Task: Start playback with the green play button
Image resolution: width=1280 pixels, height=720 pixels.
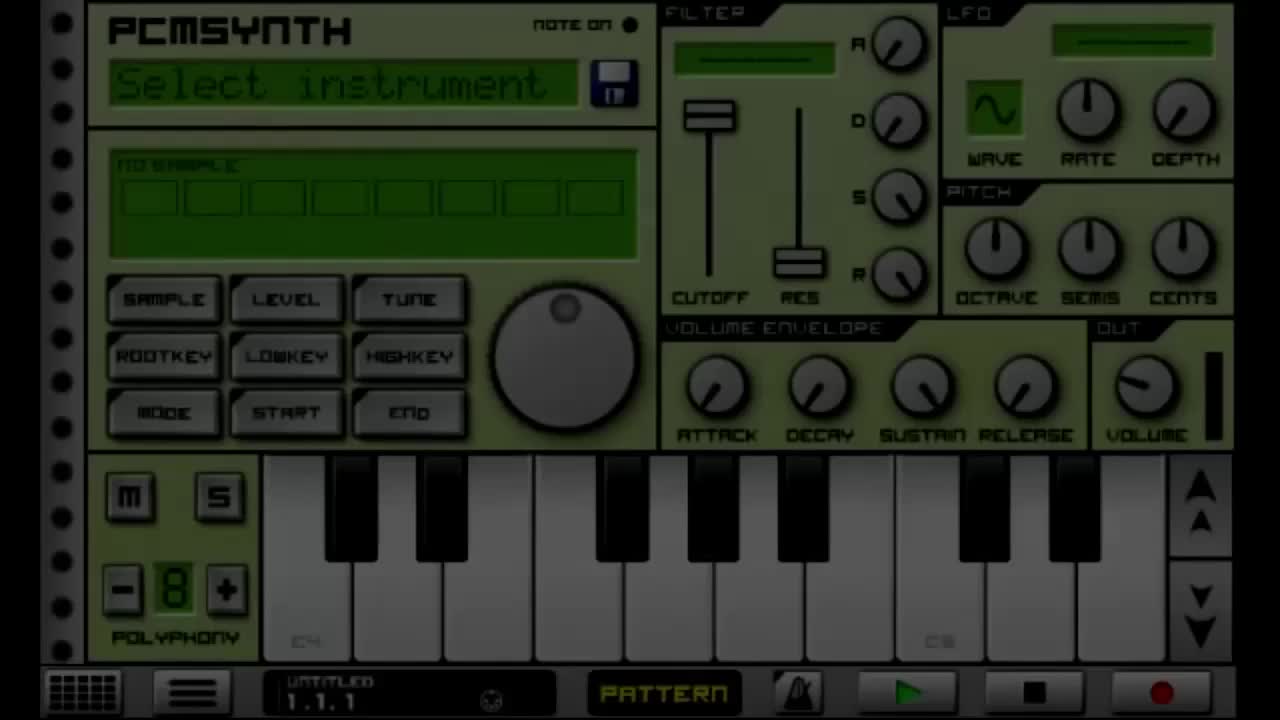Action: click(908, 692)
